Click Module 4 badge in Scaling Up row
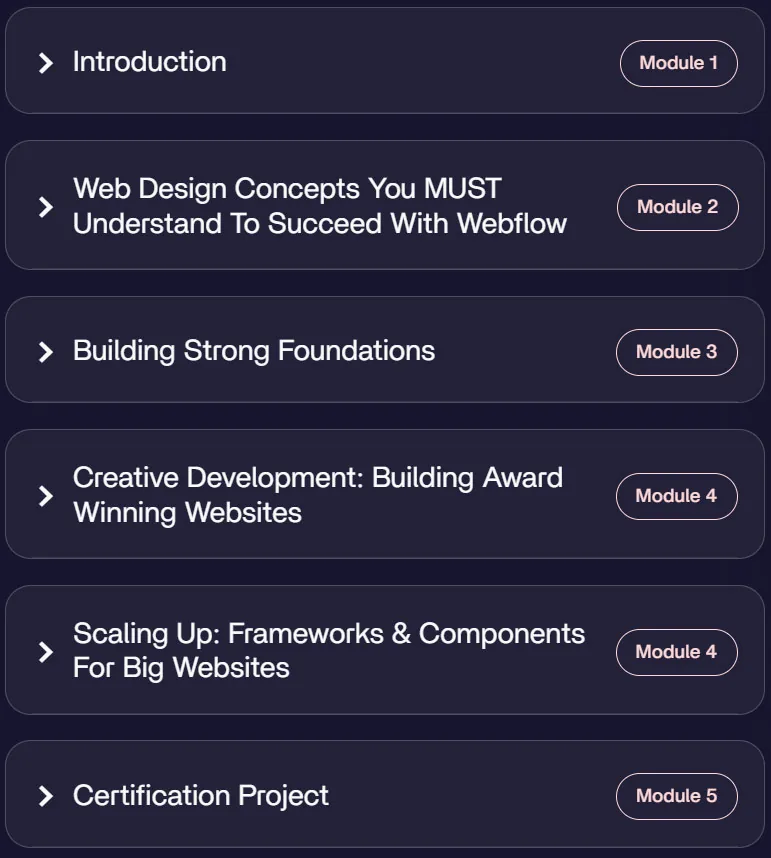The width and height of the screenshot is (771, 858). tap(676, 652)
